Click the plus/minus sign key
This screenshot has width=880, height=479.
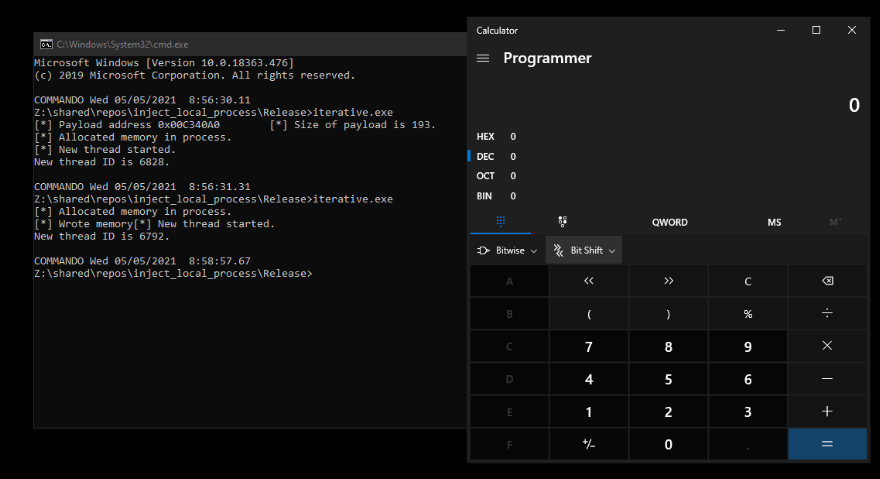[x=588, y=444]
